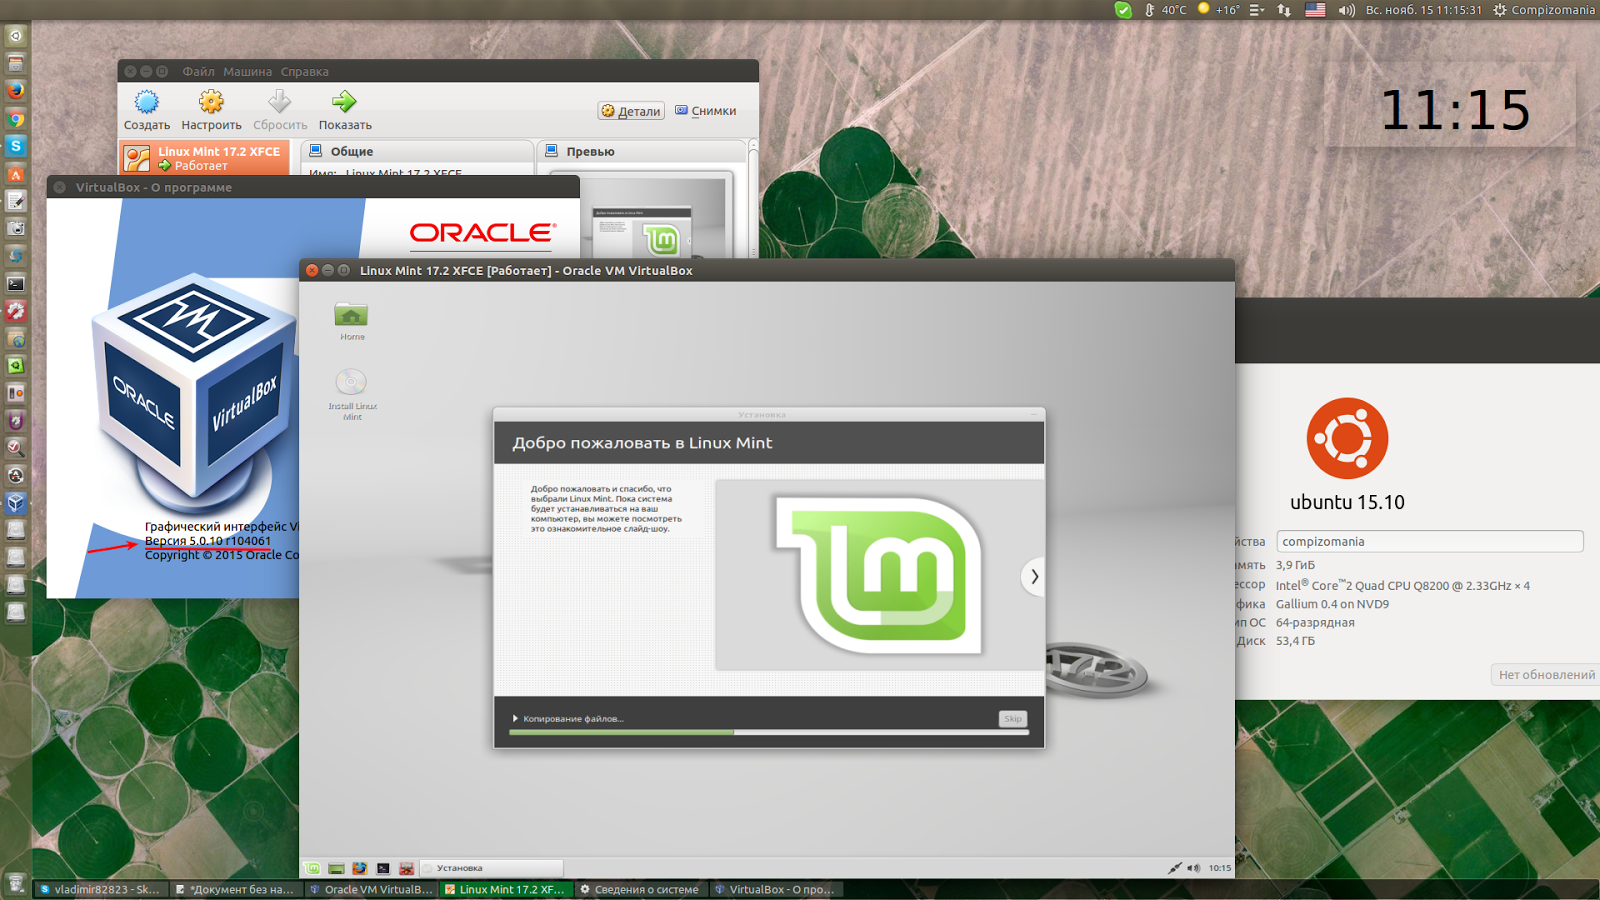Click the compizomania device name field
The height and width of the screenshot is (900, 1600).
[x=1430, y=542]
